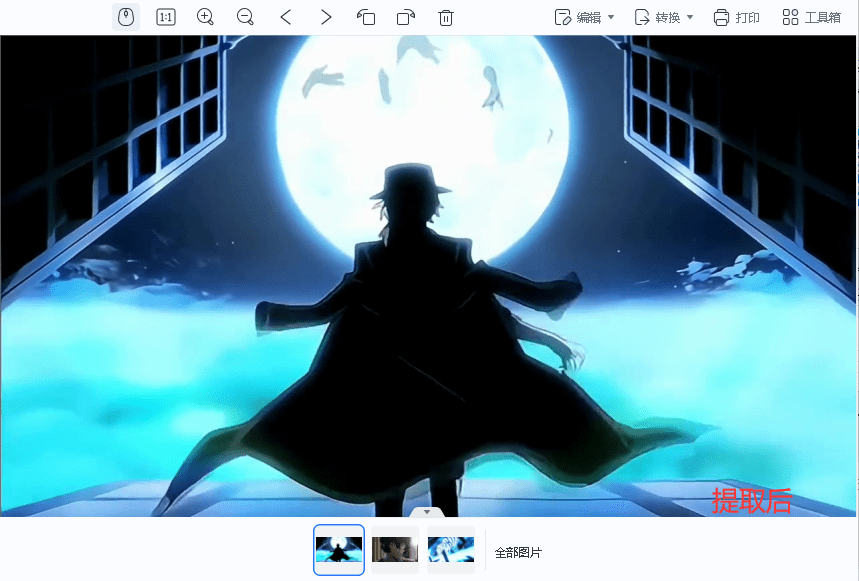Show image at 1:1 actual size
The height and width of the screenshot is (581, 859).
[x=165, y=17]
